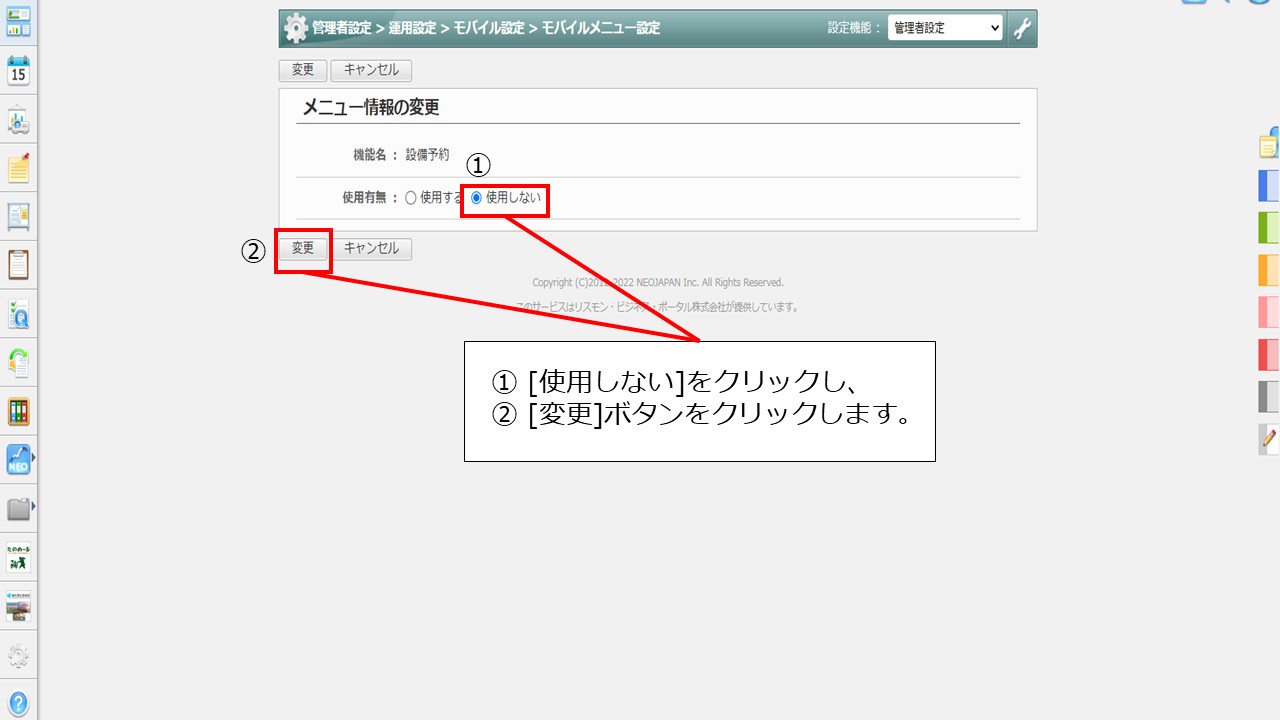This screenshot has height=720, width=1280.
Task: Open the colored binders icon in the sidebar
Action: point(18,411)
